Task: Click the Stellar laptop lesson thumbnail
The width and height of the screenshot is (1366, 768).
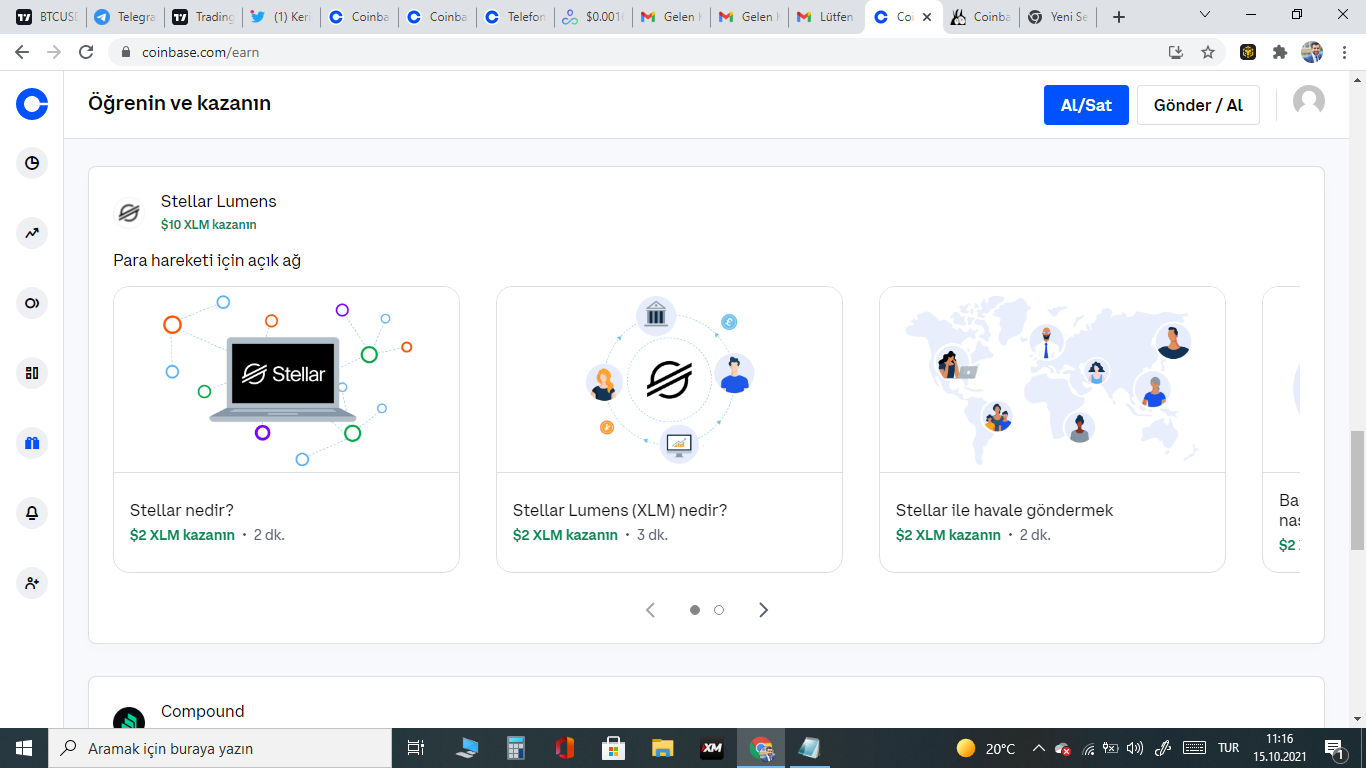Action: pos(286,380)
